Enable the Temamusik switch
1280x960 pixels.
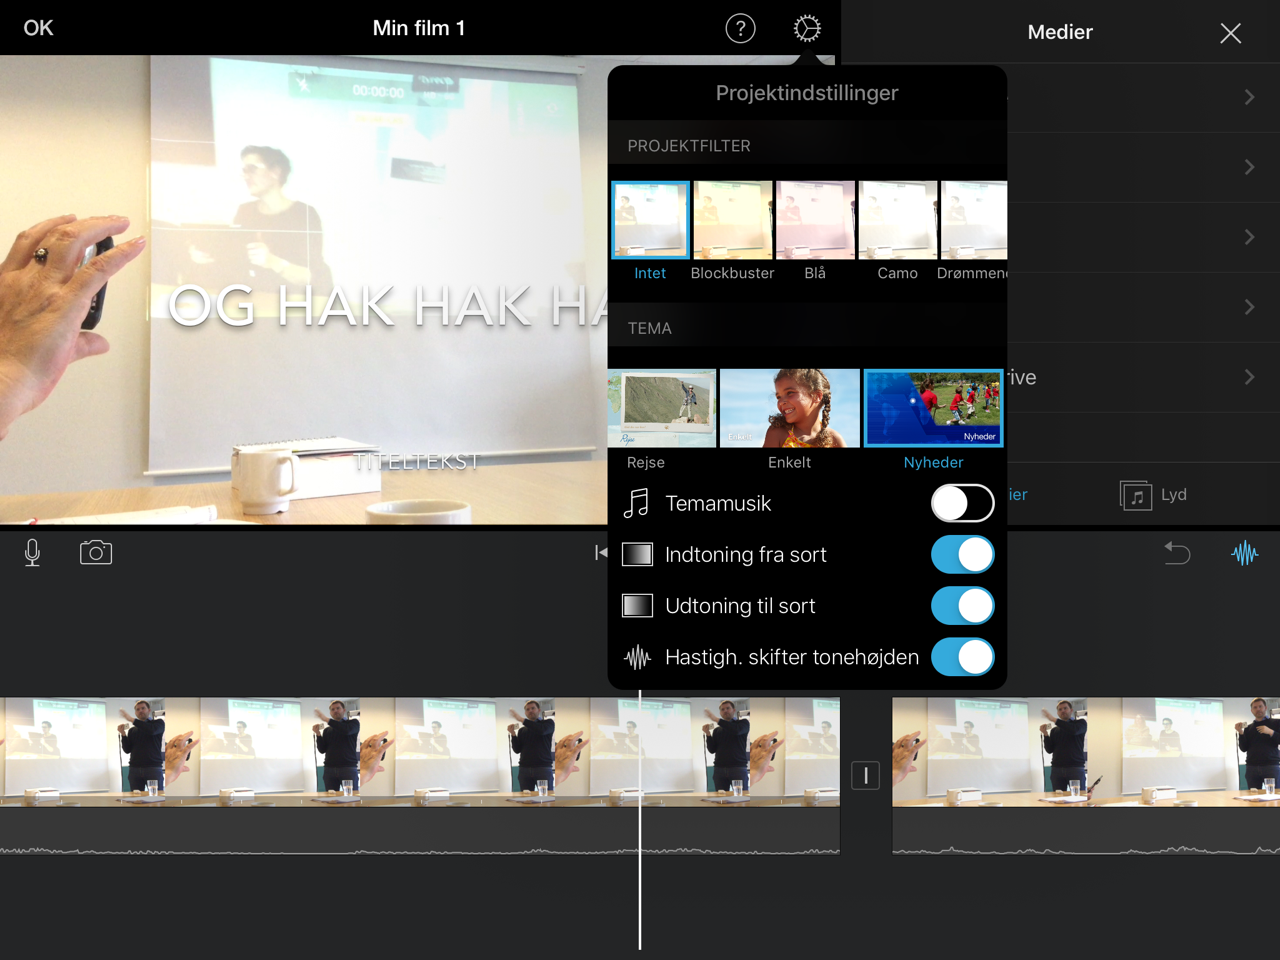coord(962,503)
